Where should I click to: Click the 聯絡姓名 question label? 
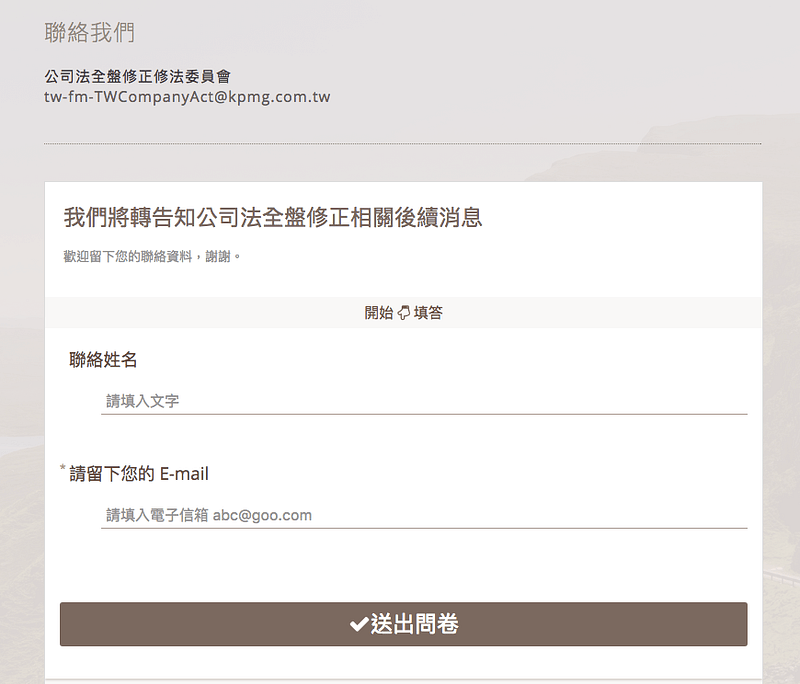(x=103, y=360)
